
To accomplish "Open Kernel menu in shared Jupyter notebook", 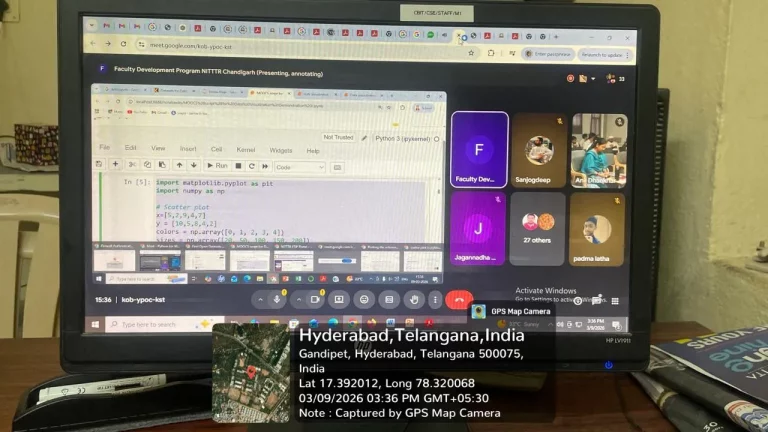I will (x=245, y=149).
